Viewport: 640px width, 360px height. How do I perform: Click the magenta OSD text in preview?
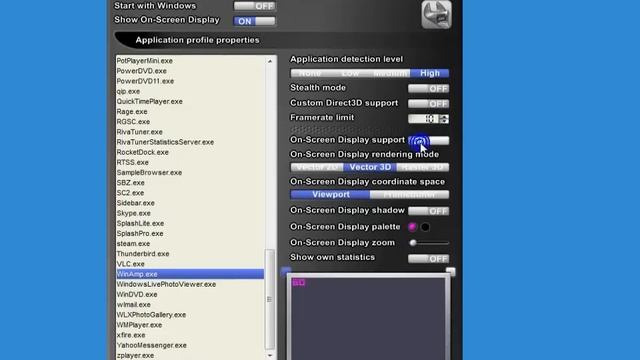[x=298, y=282]
